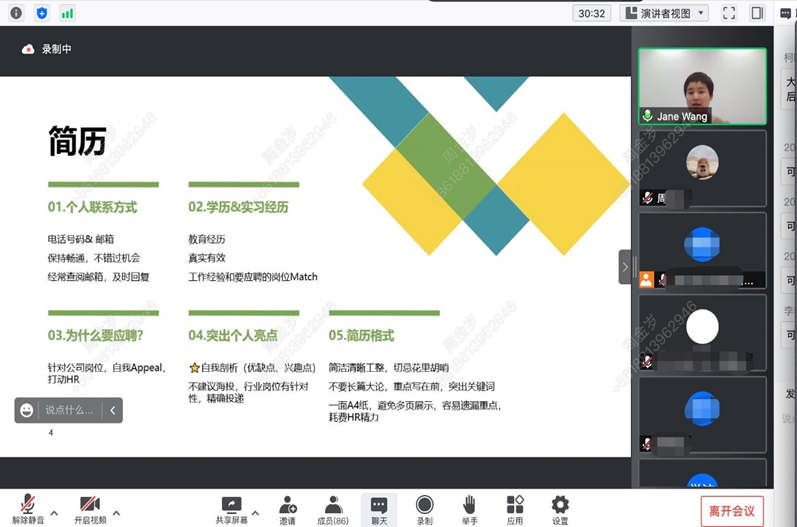Image resolution: width=797 pixels, height=527 pixels.
Task: Open 成员(86) members list
Action: click(333, 504)
